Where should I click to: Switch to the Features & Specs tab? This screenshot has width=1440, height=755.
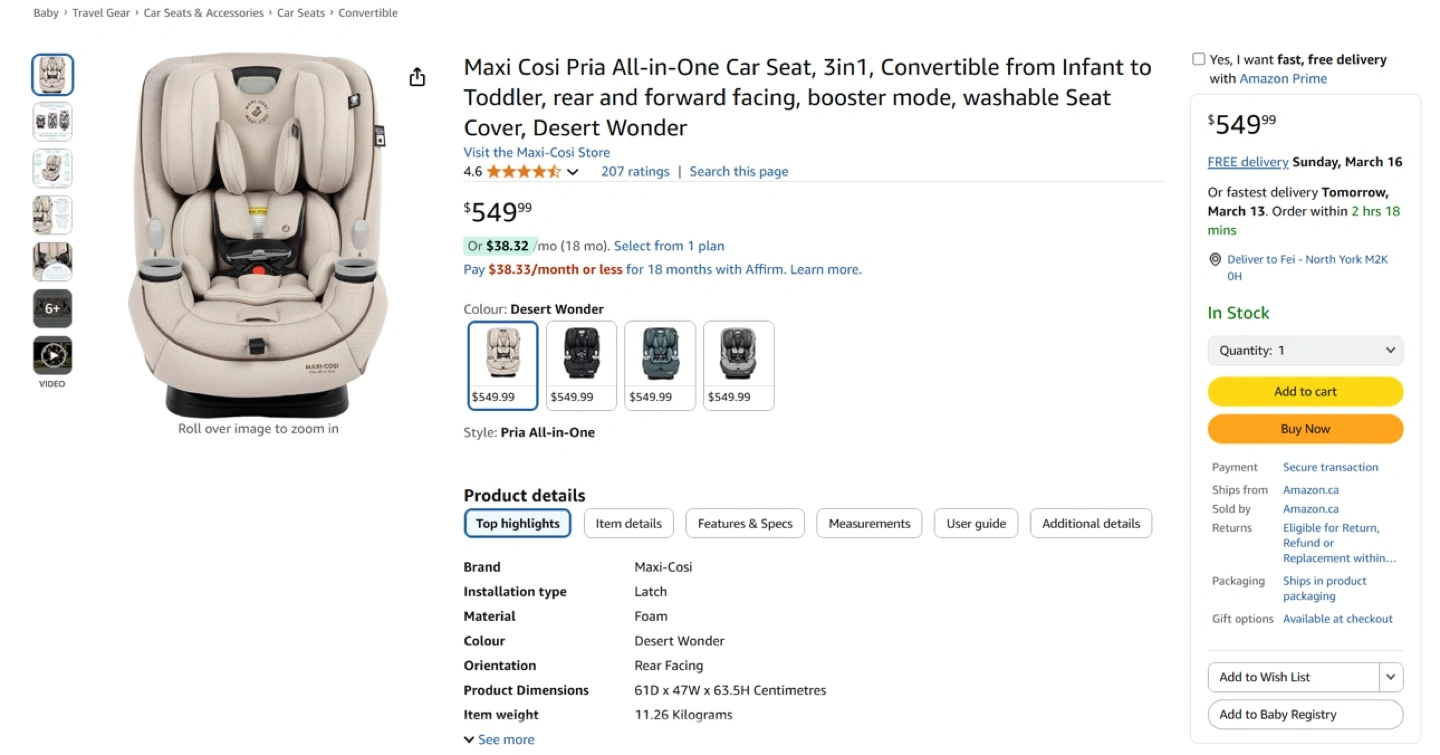[x=745, y=524]
